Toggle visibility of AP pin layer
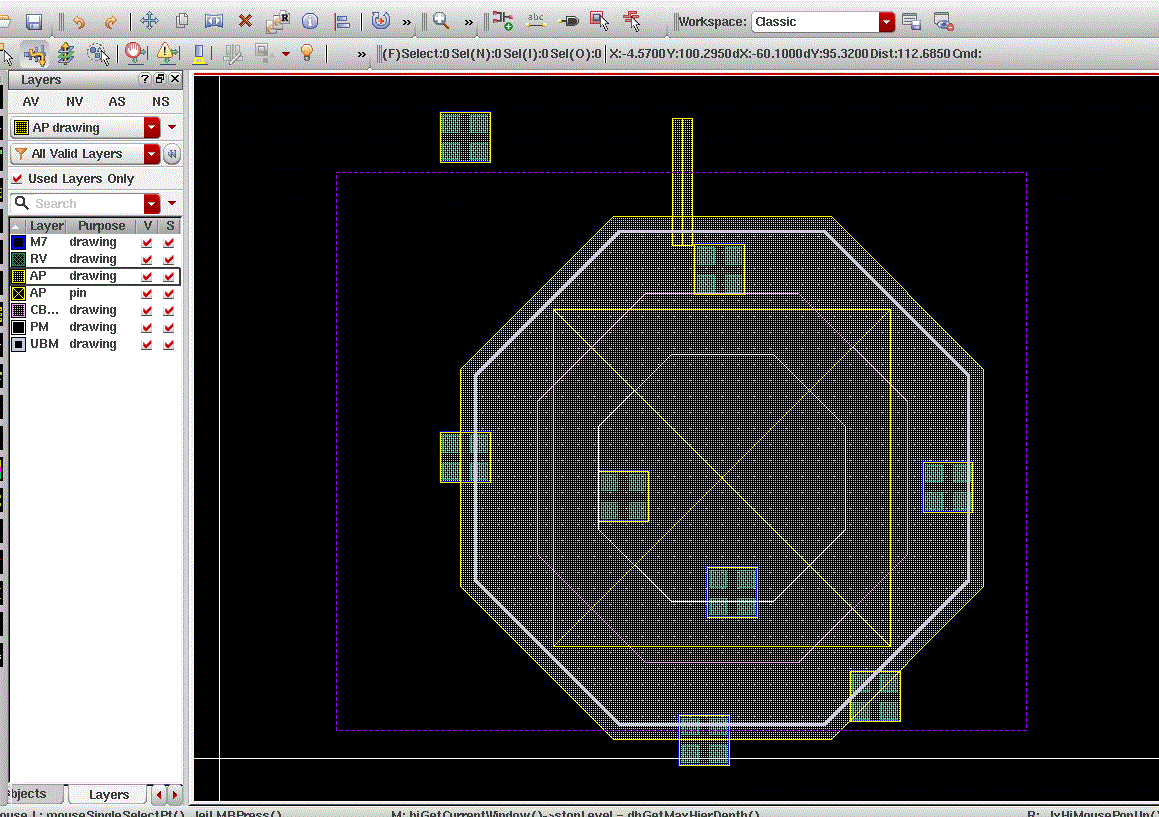Viewport: 1159px width, 817px height. point(147,294)
